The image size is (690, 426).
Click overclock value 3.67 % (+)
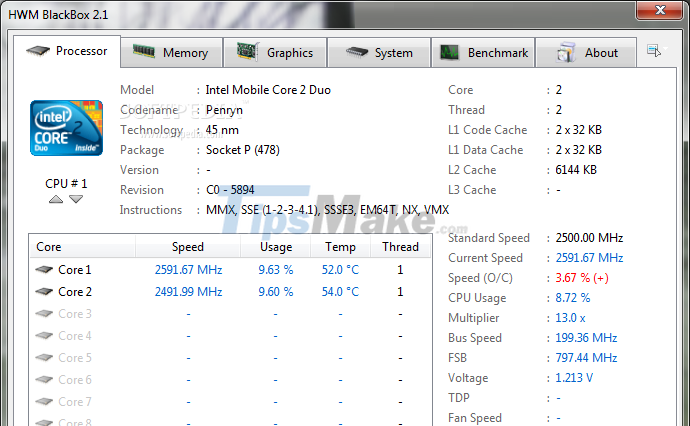(x=582, y=278)
